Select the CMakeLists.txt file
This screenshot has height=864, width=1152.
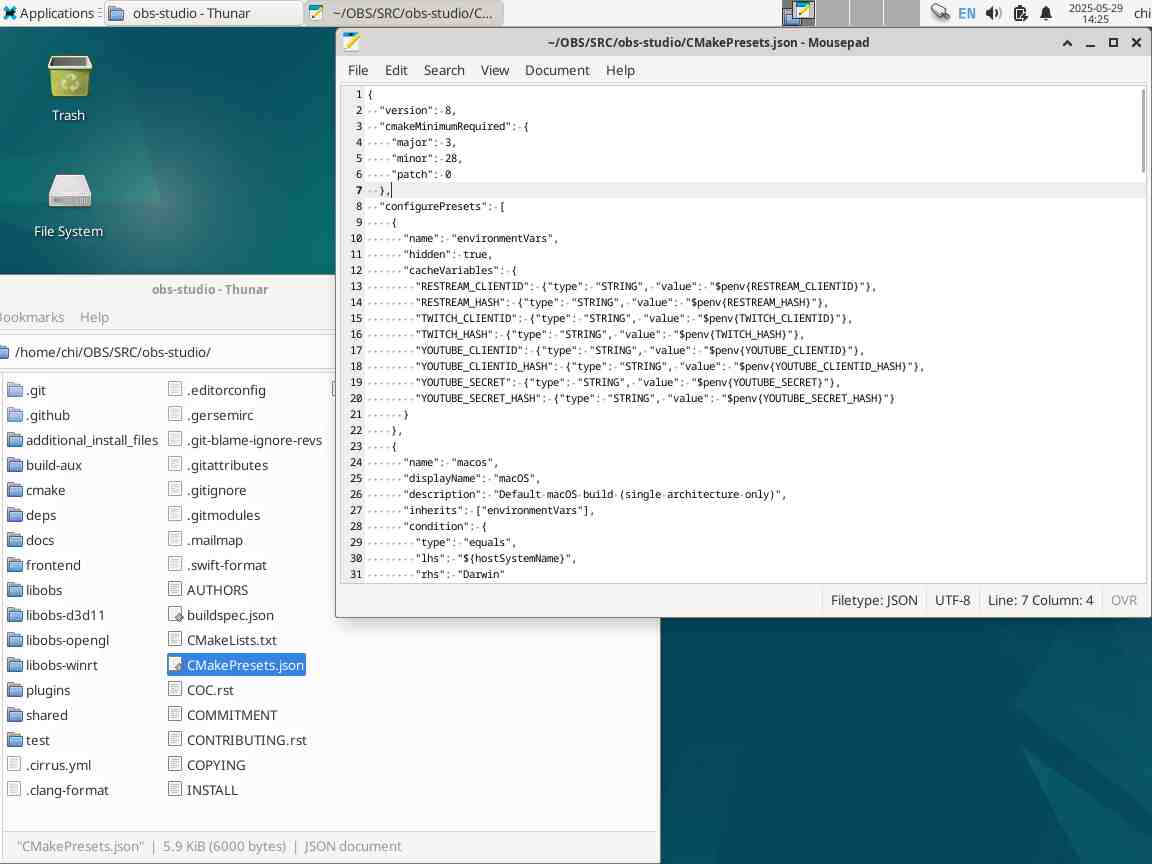223,640
